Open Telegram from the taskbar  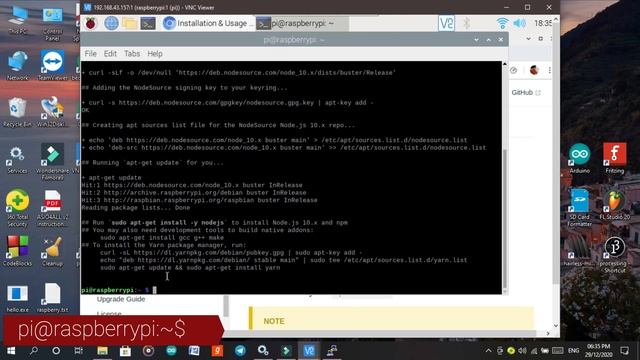(240, 351)
